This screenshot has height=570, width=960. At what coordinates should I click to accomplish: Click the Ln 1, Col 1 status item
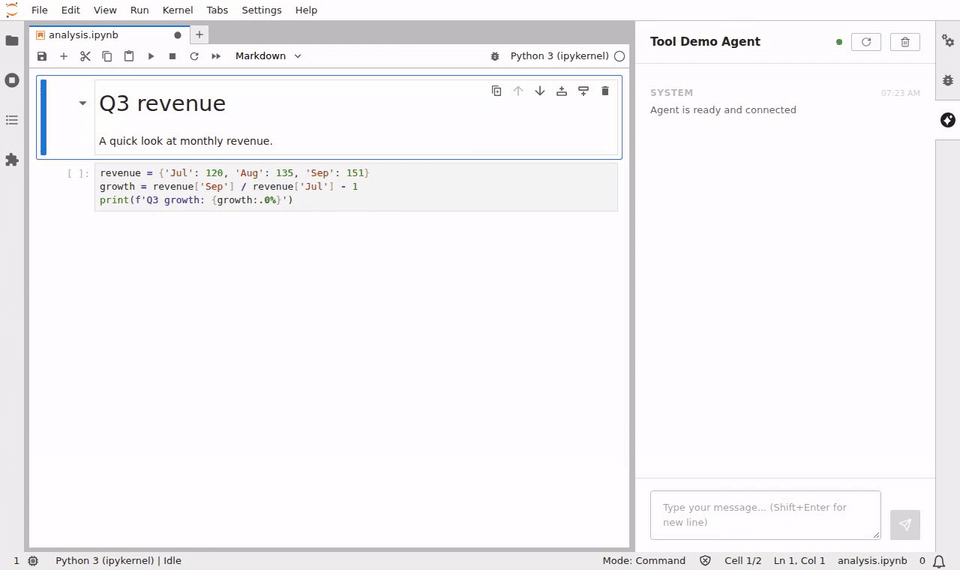799,561
